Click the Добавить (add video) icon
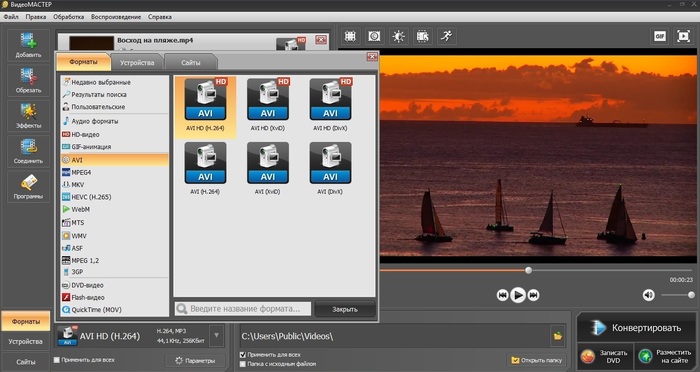 (28, 46)
